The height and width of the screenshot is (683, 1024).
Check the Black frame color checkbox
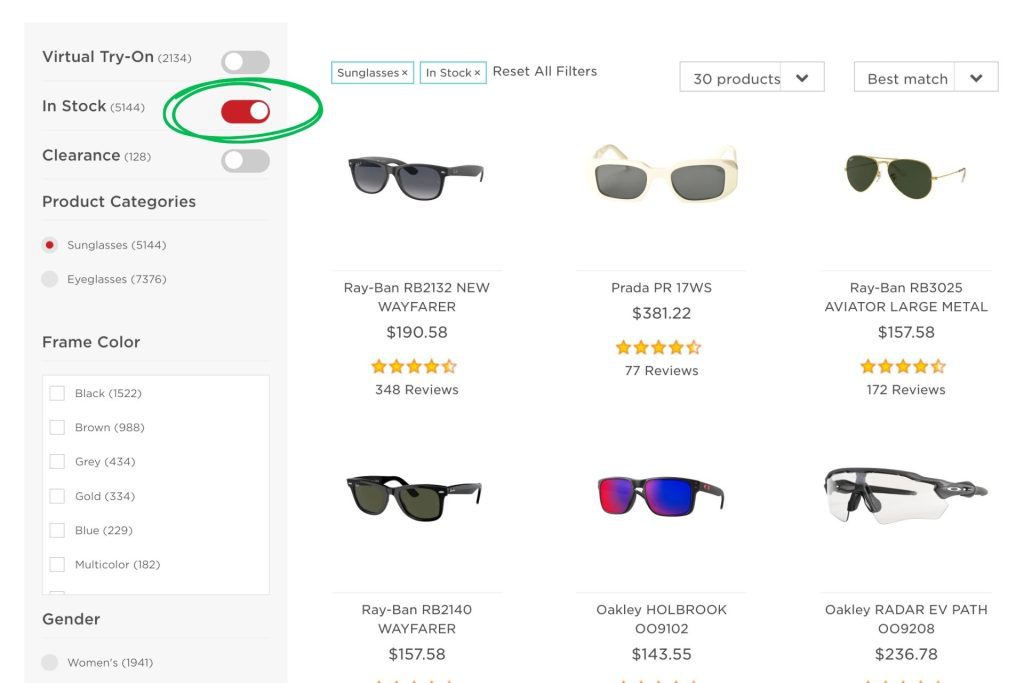[57, 393]
